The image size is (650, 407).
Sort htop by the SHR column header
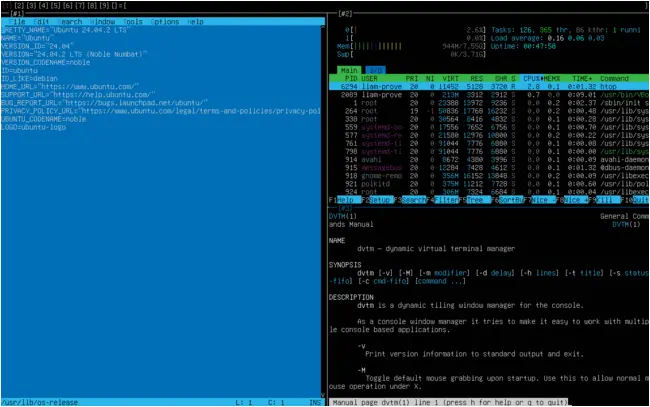pyautogui.click(x=501, y=78)
